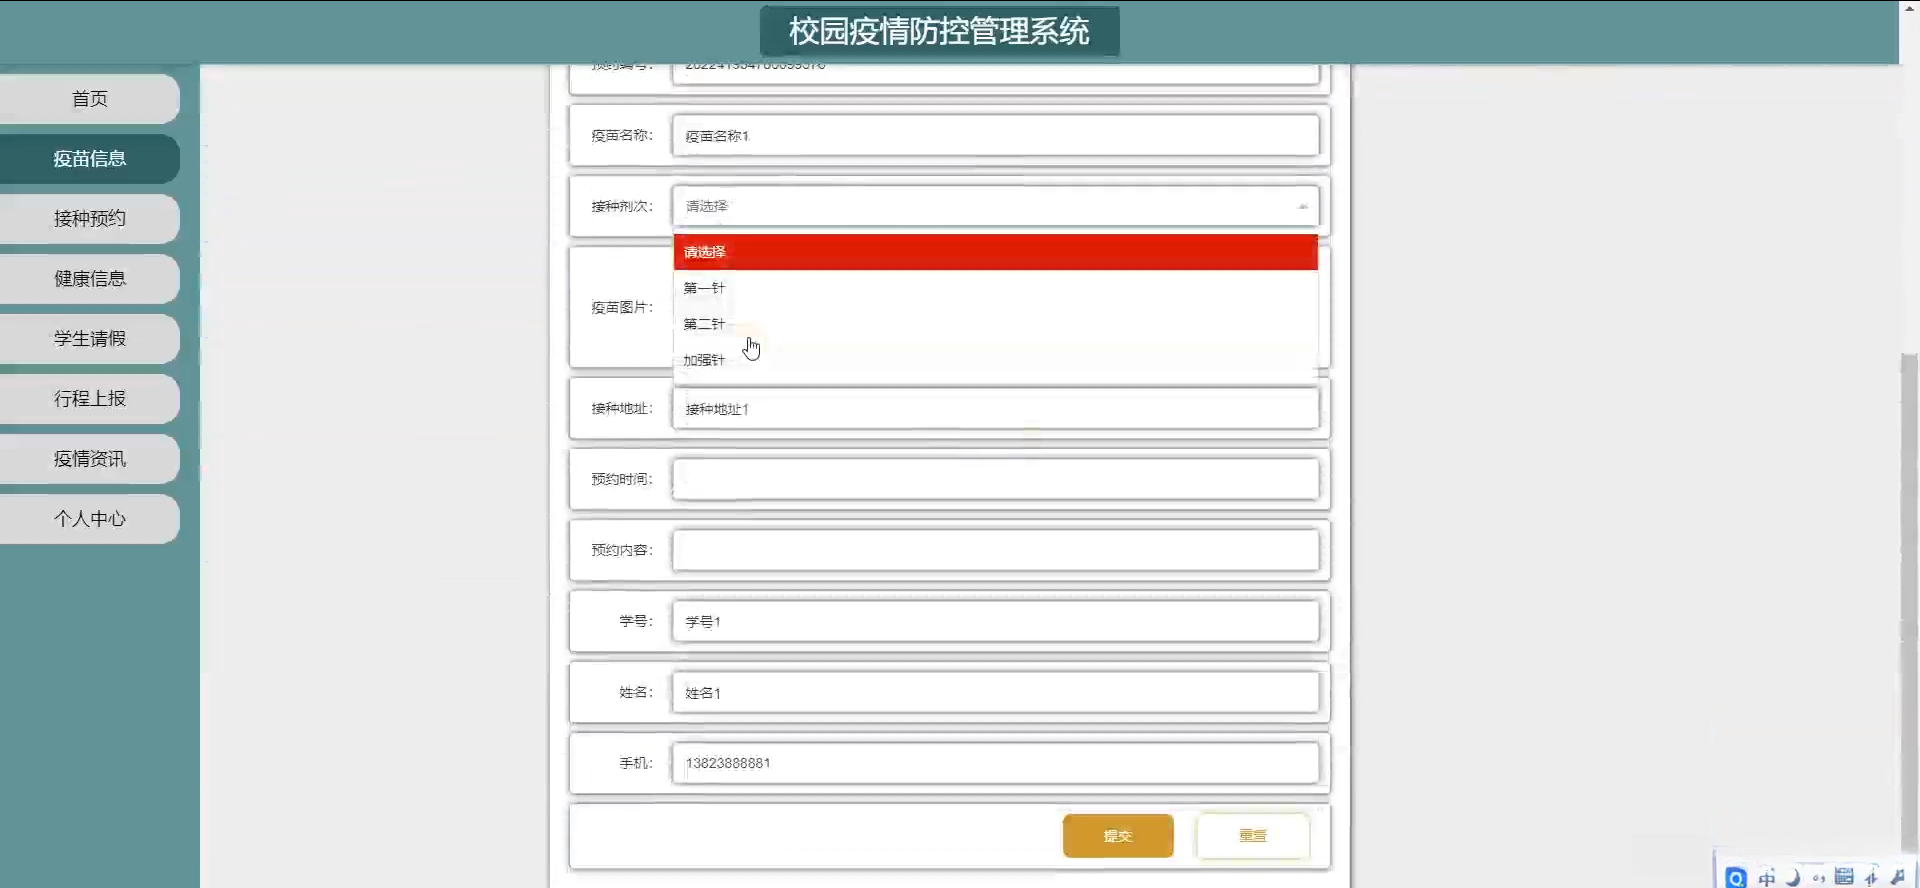Click the 提交 submit button
The width and height of the screenshot is (1920, 888).
pyautogui.click(x=1118, y=836)
